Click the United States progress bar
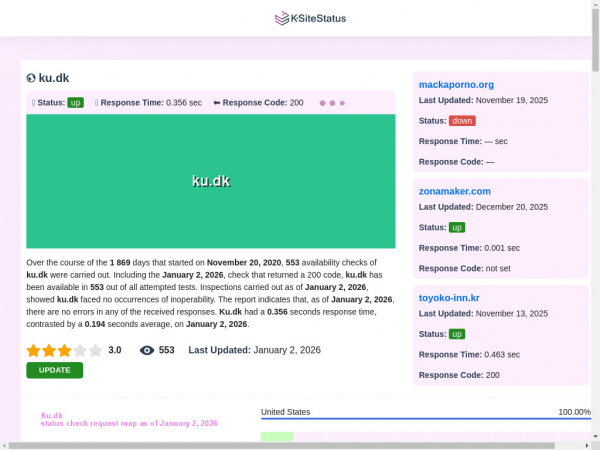 (x=425, y=419)
